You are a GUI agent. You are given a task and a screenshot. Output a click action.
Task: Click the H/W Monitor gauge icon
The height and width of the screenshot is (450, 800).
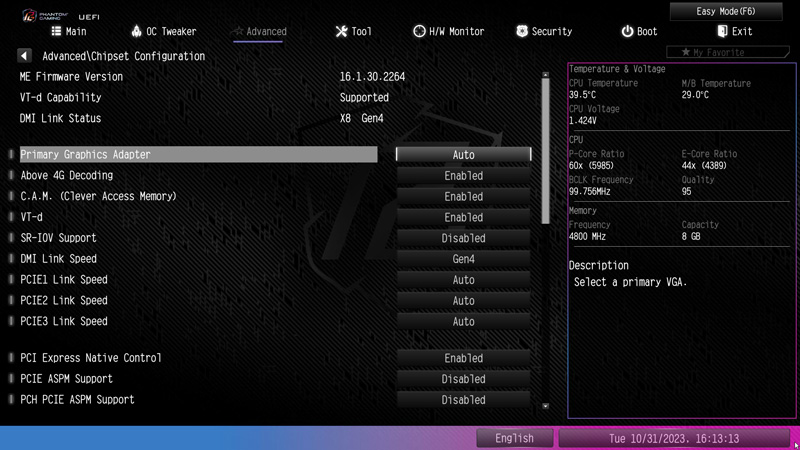tap(419, 31)
